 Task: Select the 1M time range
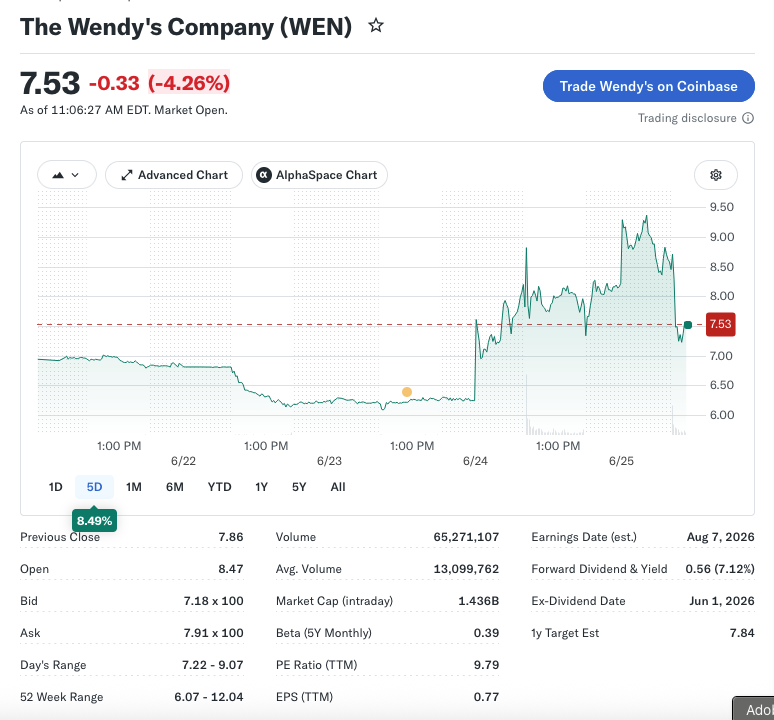(134, 487)
